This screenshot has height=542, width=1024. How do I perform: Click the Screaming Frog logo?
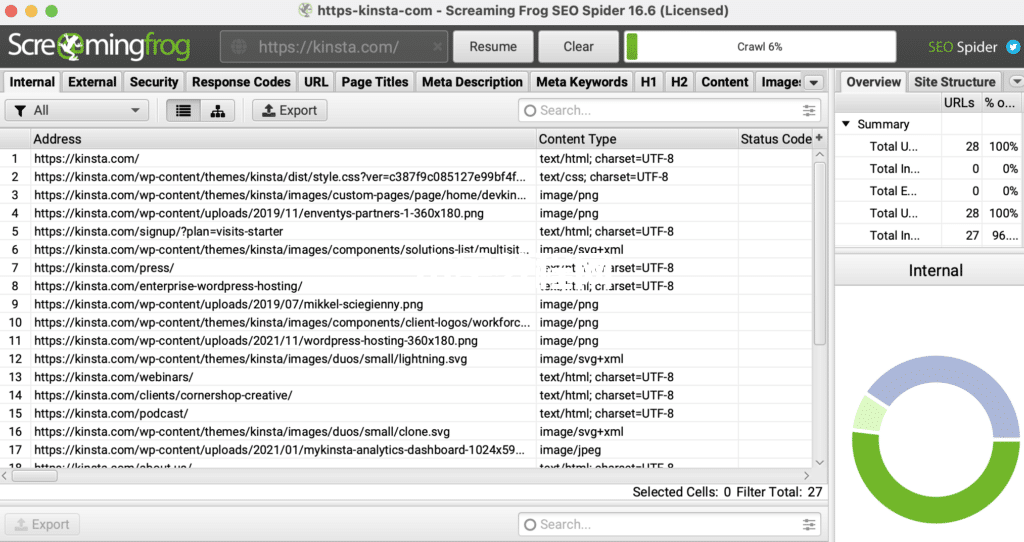tap(99, 46)
